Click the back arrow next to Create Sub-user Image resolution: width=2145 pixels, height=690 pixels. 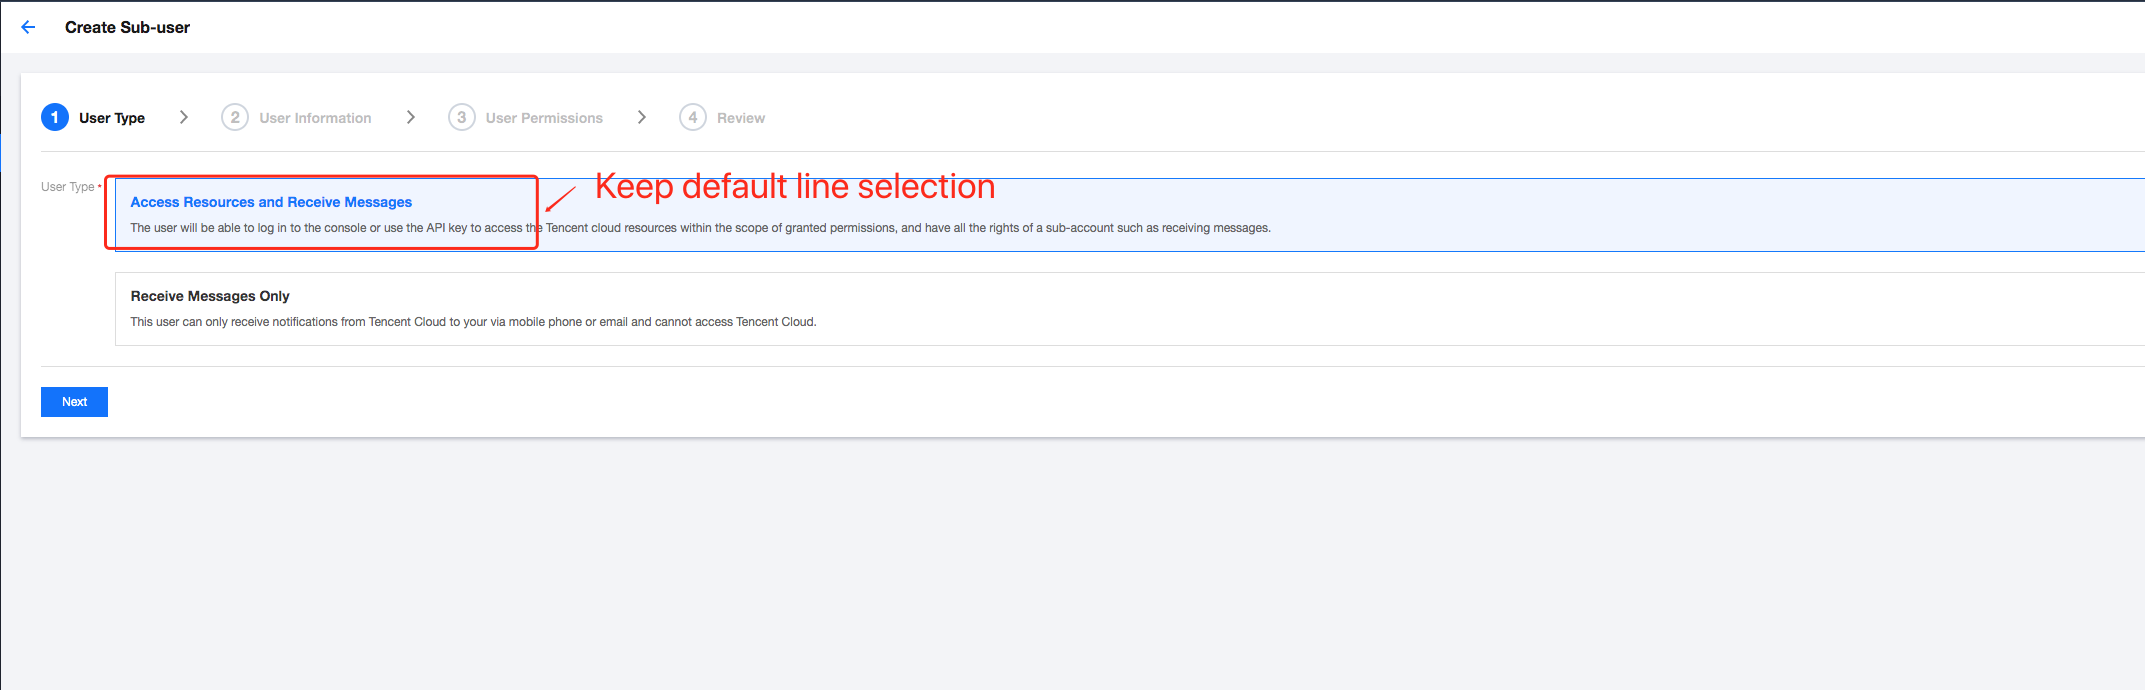click(x=28, y=27)
